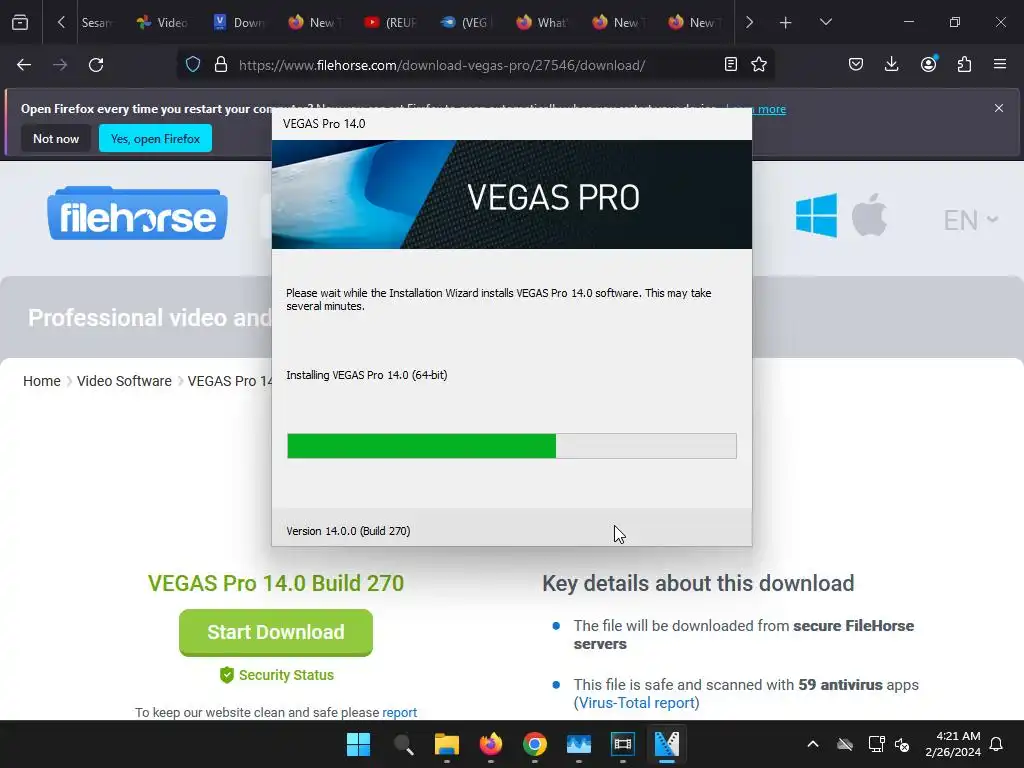Image resolution: width=1024 pixels, height=768 pixels.
Task: Open Firefox from the taskbar
Action: click(x=490, y=744)
